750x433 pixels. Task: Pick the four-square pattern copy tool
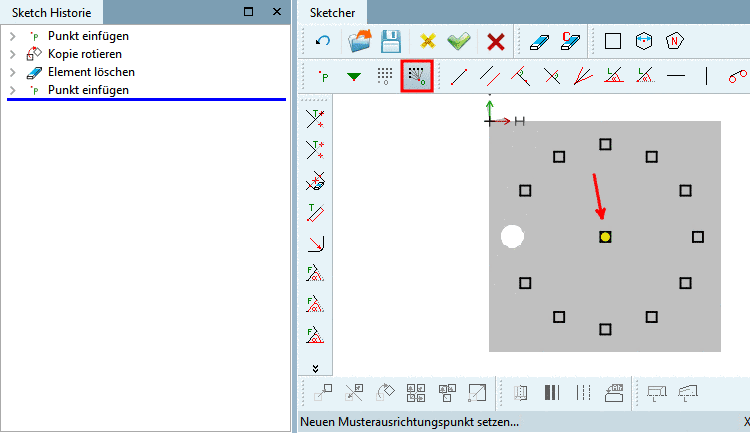[x=416, y=393]
